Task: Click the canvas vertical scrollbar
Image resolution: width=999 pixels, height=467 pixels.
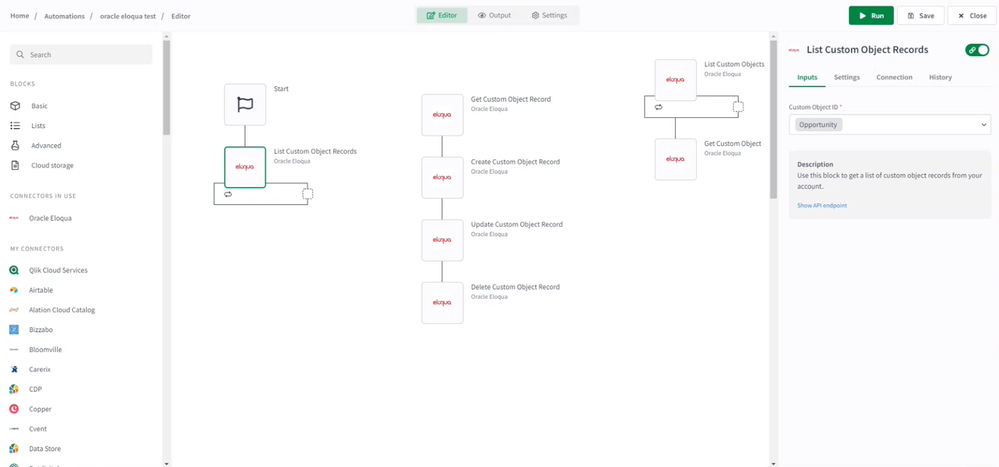Action: tap(773, 119)
